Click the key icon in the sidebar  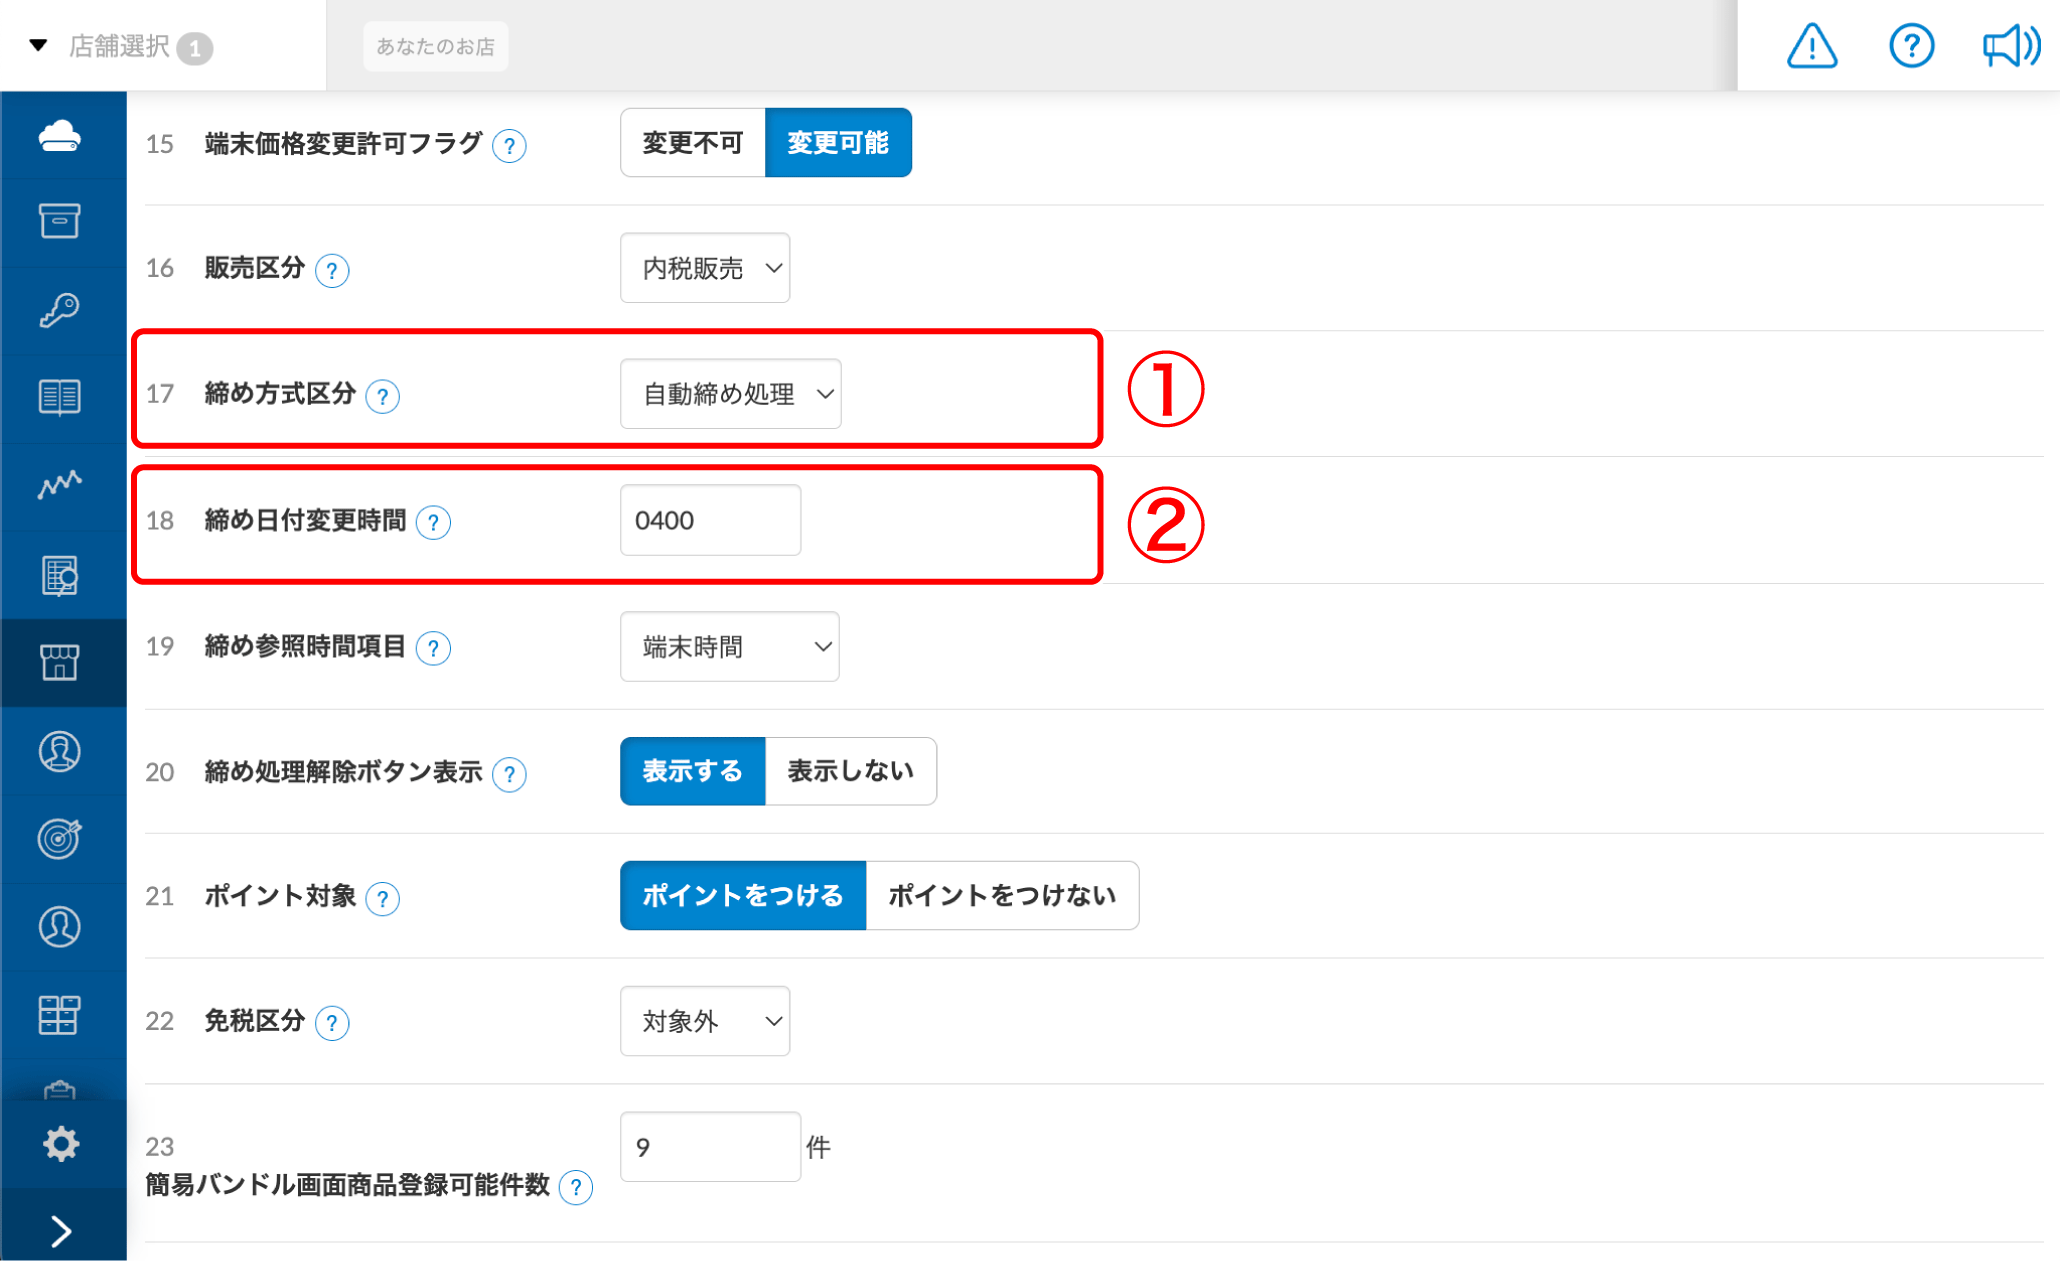(x=62, y=309)
